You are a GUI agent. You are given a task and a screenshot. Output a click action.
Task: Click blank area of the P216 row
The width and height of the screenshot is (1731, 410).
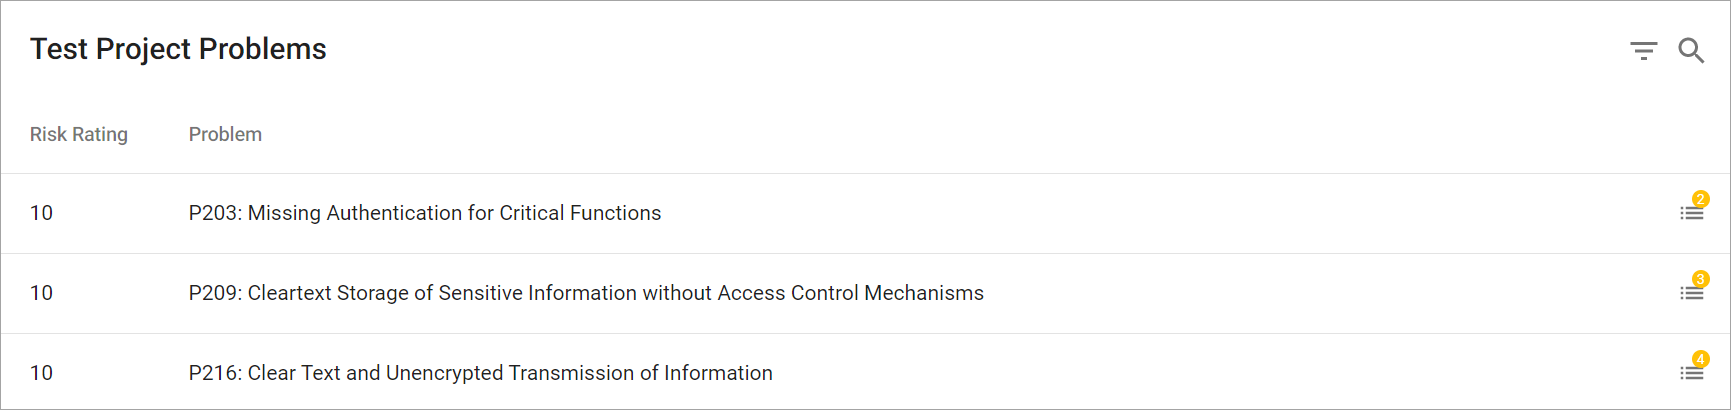click(1200, 372)
